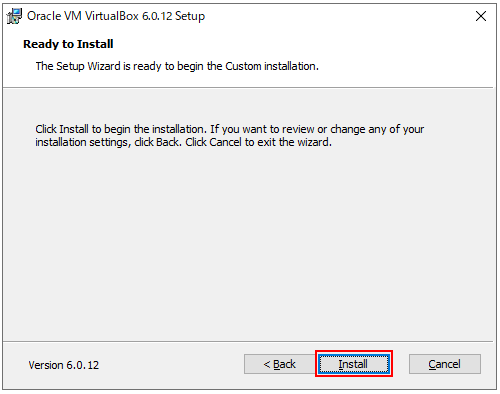Viewport: 500px width, 394px height.
Task: Start the installation with the Install button
Action: 354,364
